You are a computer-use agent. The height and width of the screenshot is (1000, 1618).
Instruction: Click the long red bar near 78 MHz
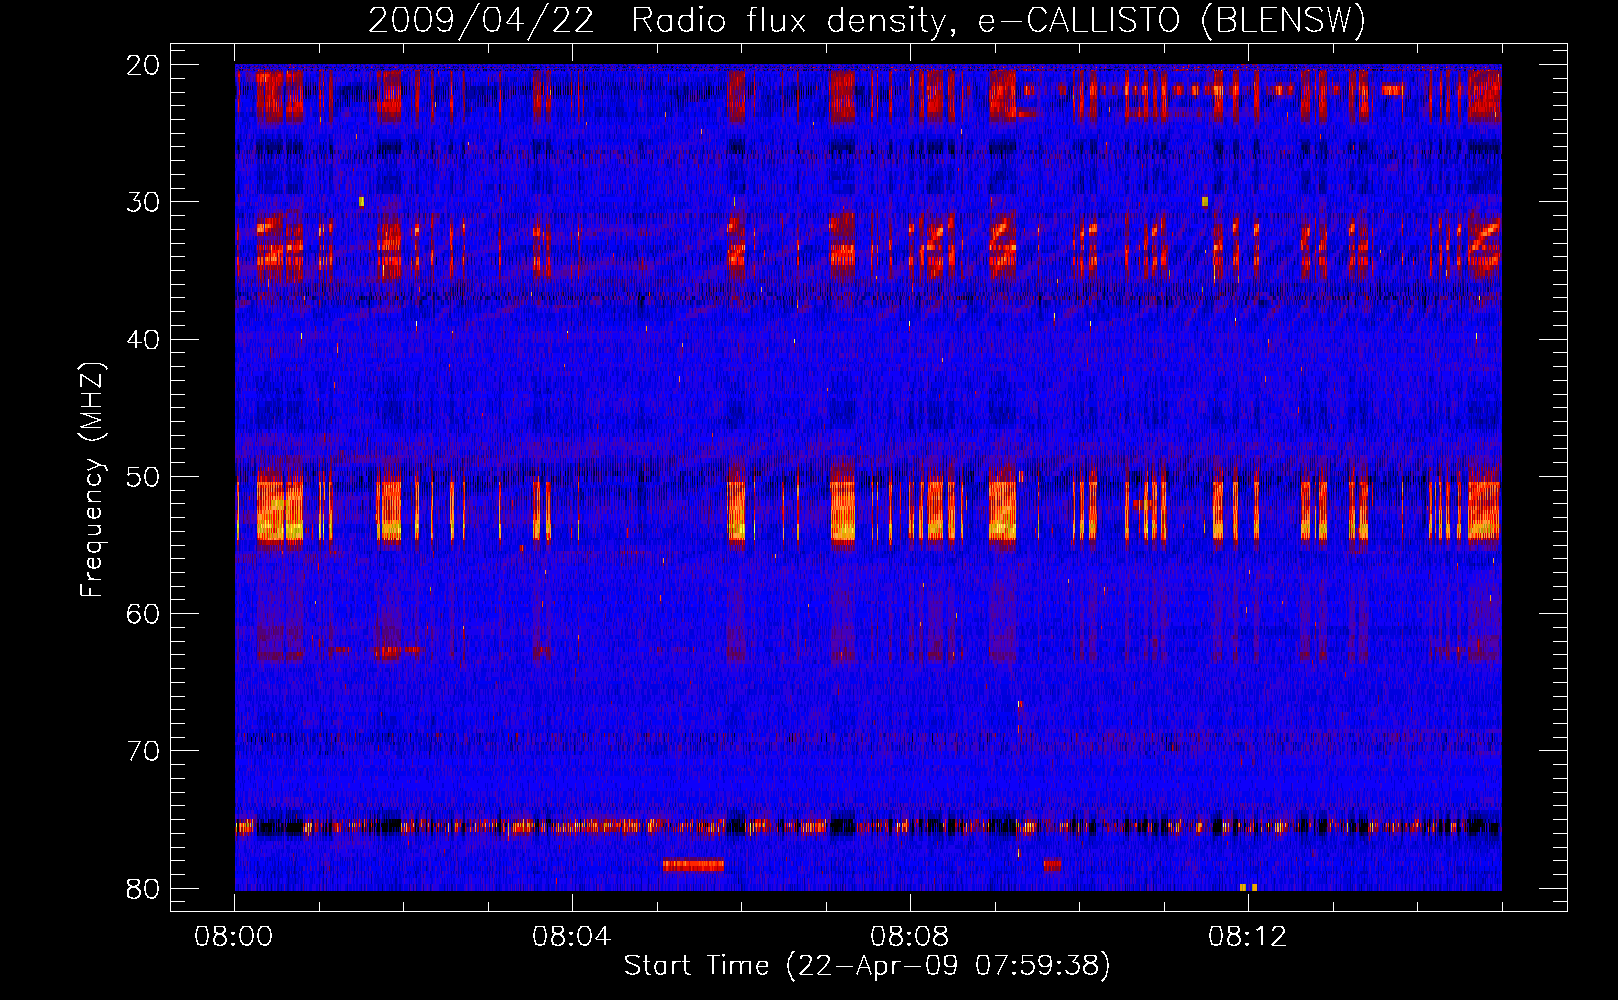pos(693,865)
